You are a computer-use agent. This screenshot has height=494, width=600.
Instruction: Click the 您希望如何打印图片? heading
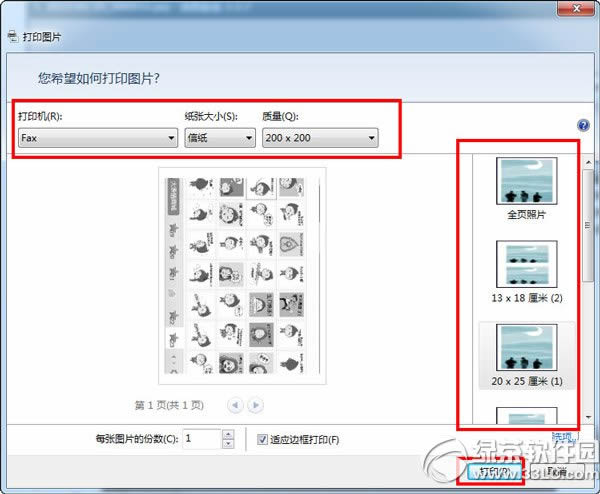pos(99,78)
